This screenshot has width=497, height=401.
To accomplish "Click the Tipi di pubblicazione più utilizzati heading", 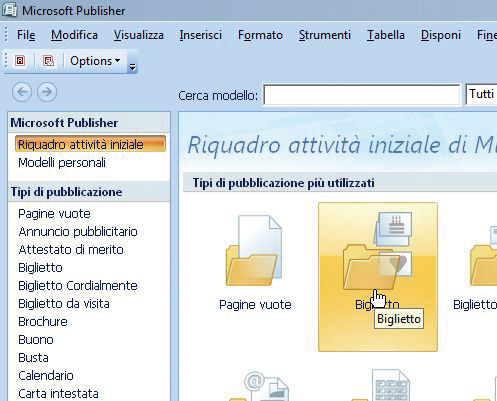I will [x=283, y=183].
